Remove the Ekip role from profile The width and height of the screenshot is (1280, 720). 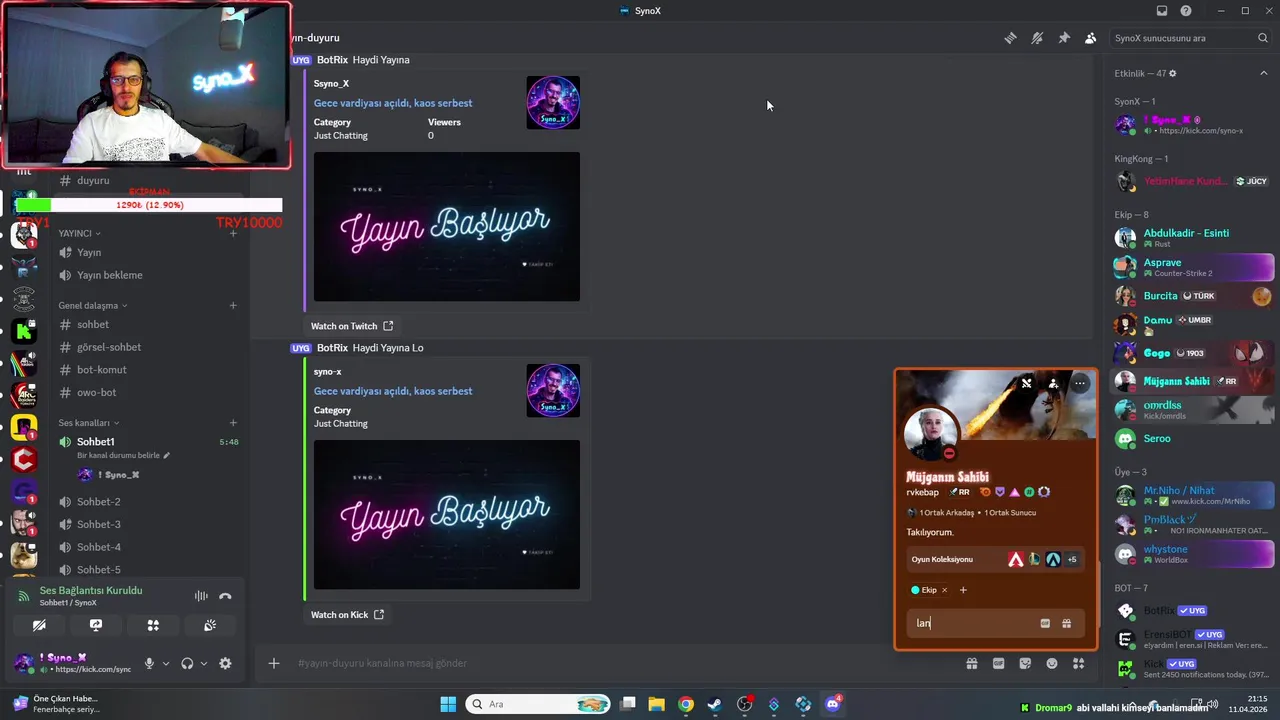coord(943,590)
